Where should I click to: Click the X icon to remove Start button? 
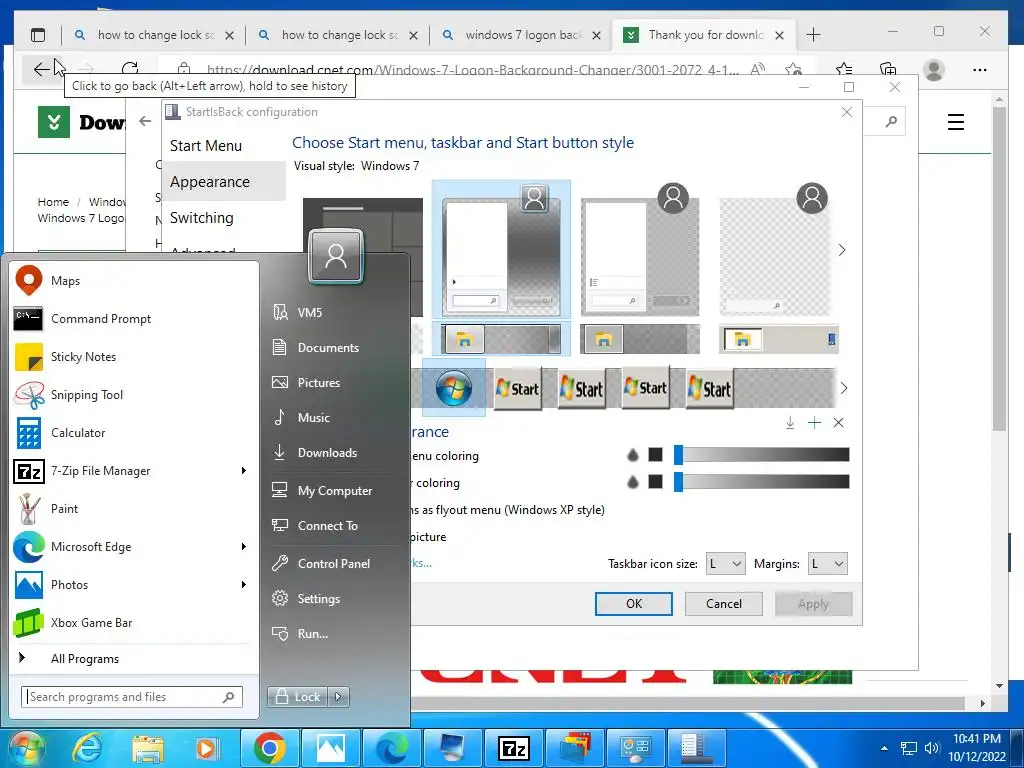tap(839, 423)
